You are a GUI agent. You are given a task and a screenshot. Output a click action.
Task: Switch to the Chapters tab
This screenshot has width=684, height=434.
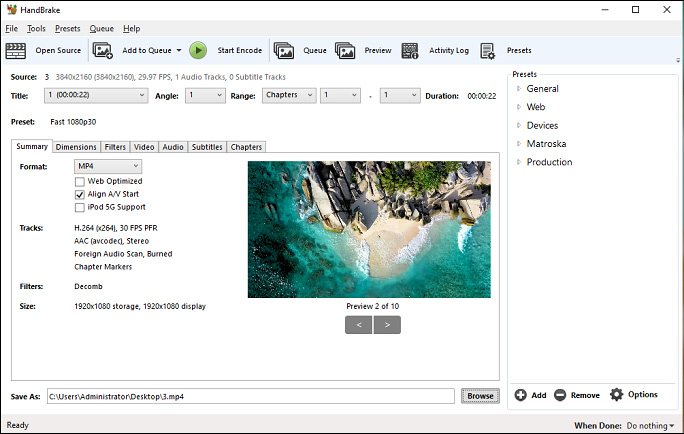[x=246, y=147]
